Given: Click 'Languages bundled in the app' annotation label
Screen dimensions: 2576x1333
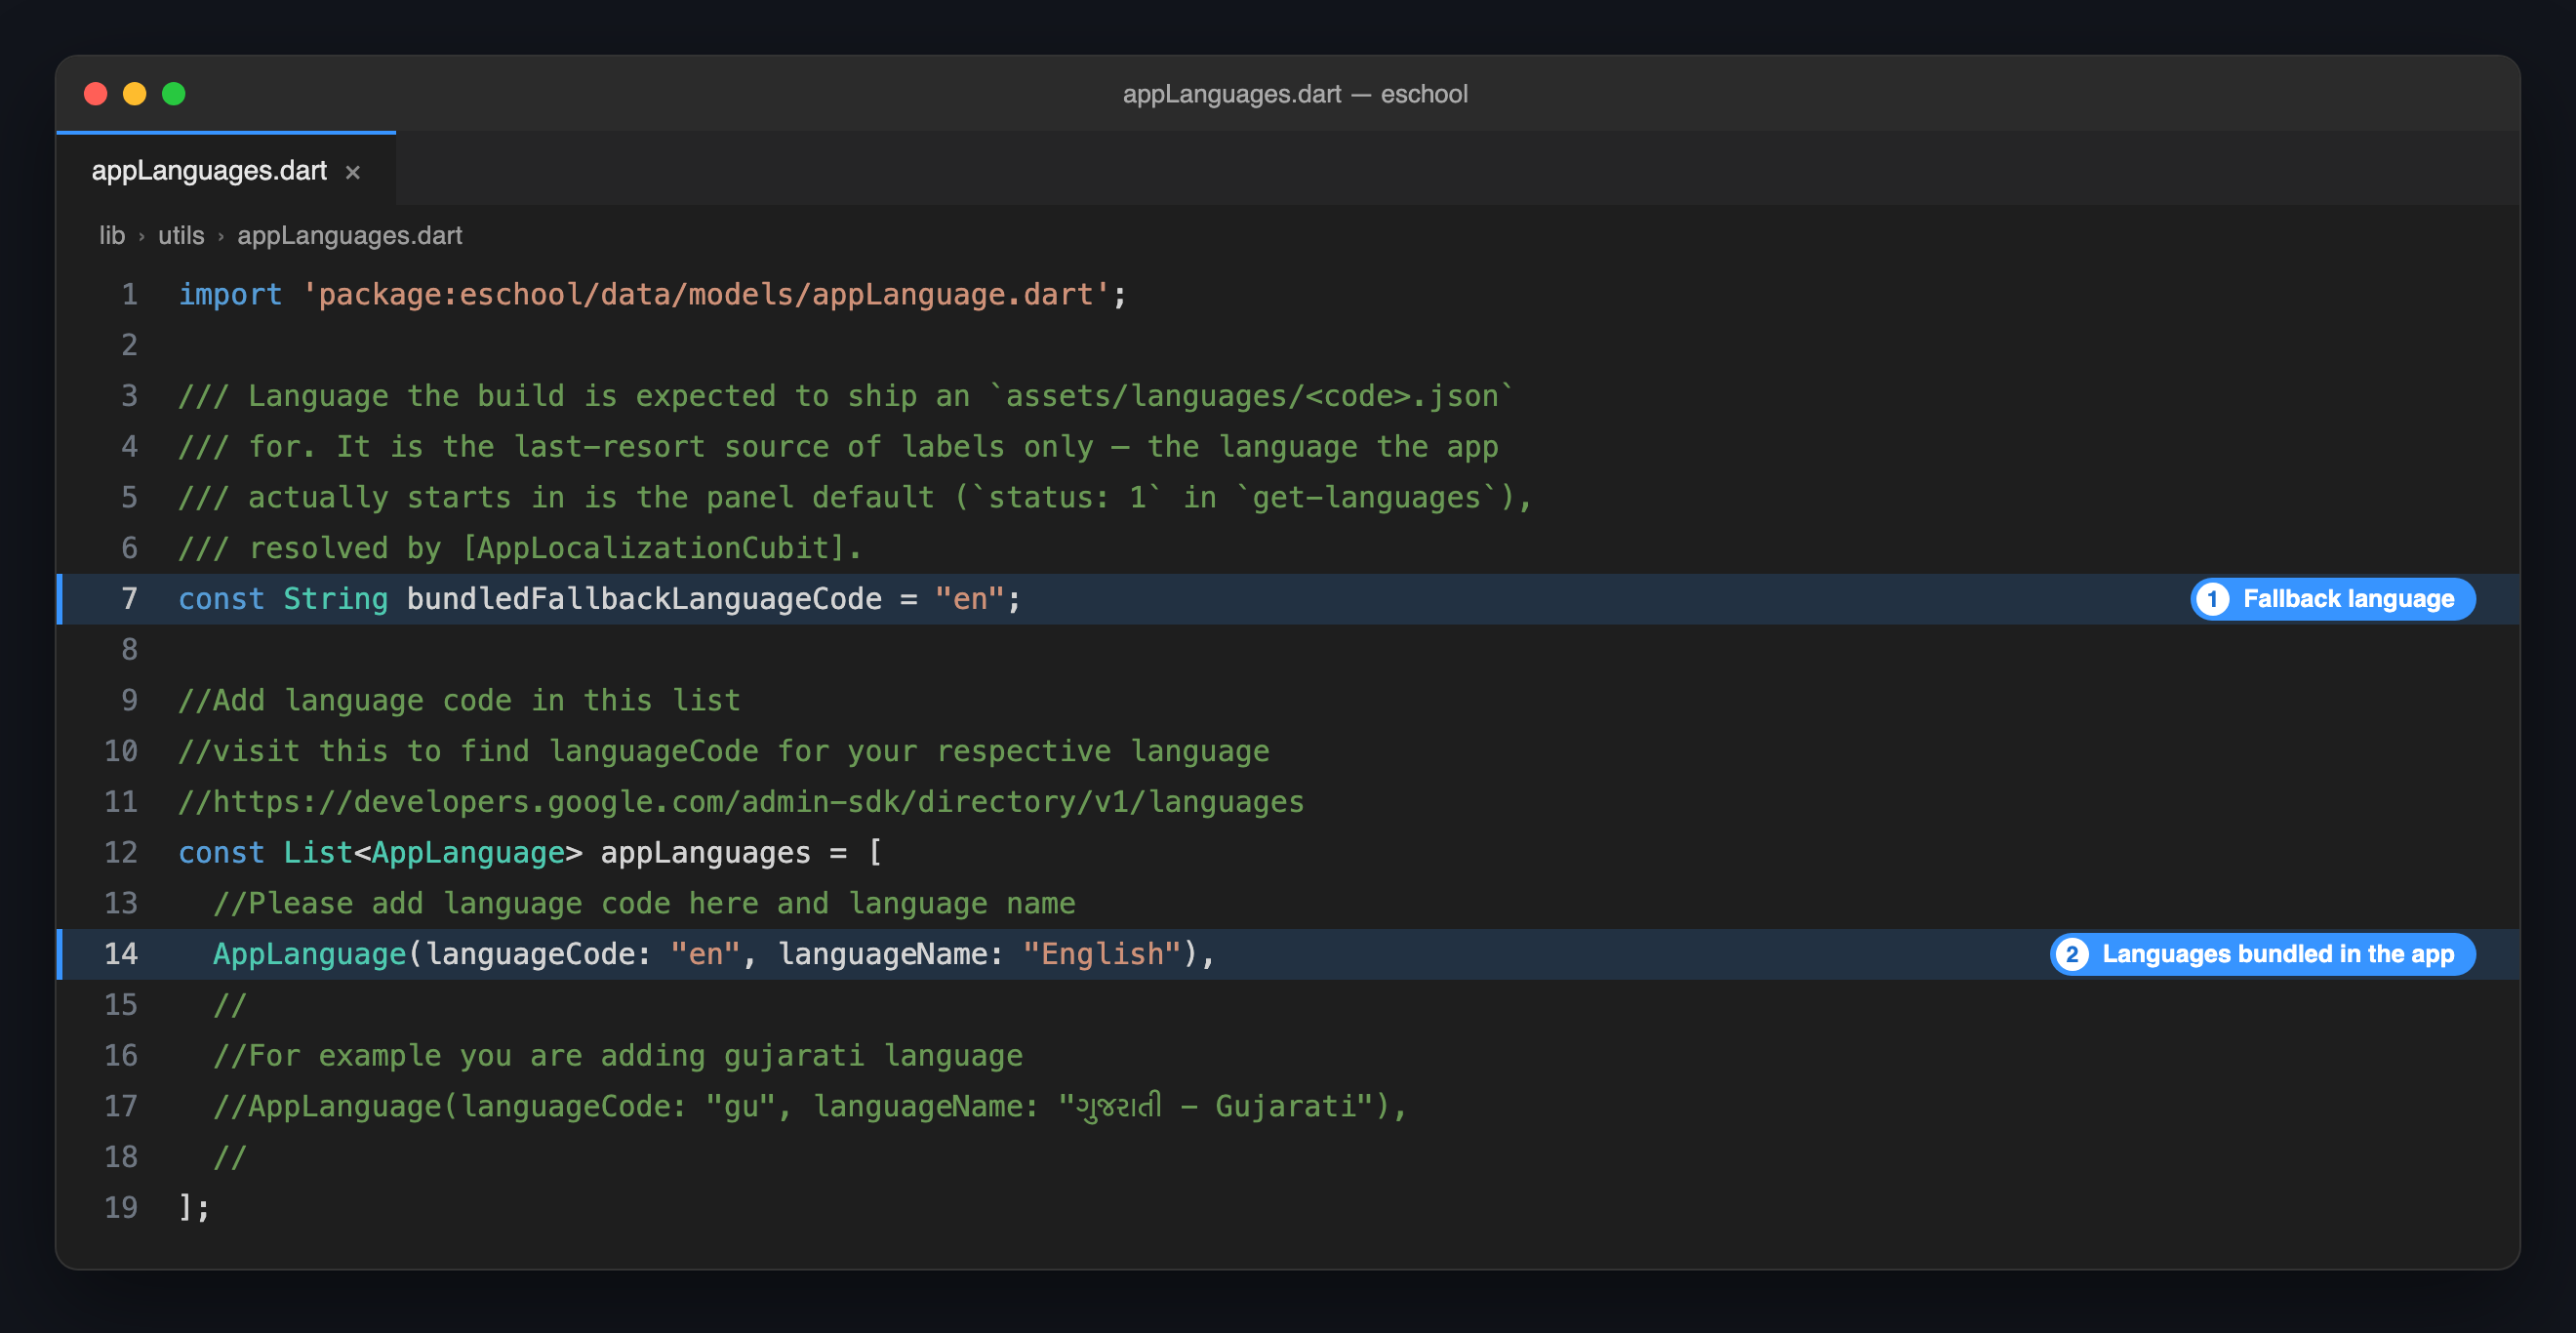Looking at the screenshot, I should point(2262,954).
